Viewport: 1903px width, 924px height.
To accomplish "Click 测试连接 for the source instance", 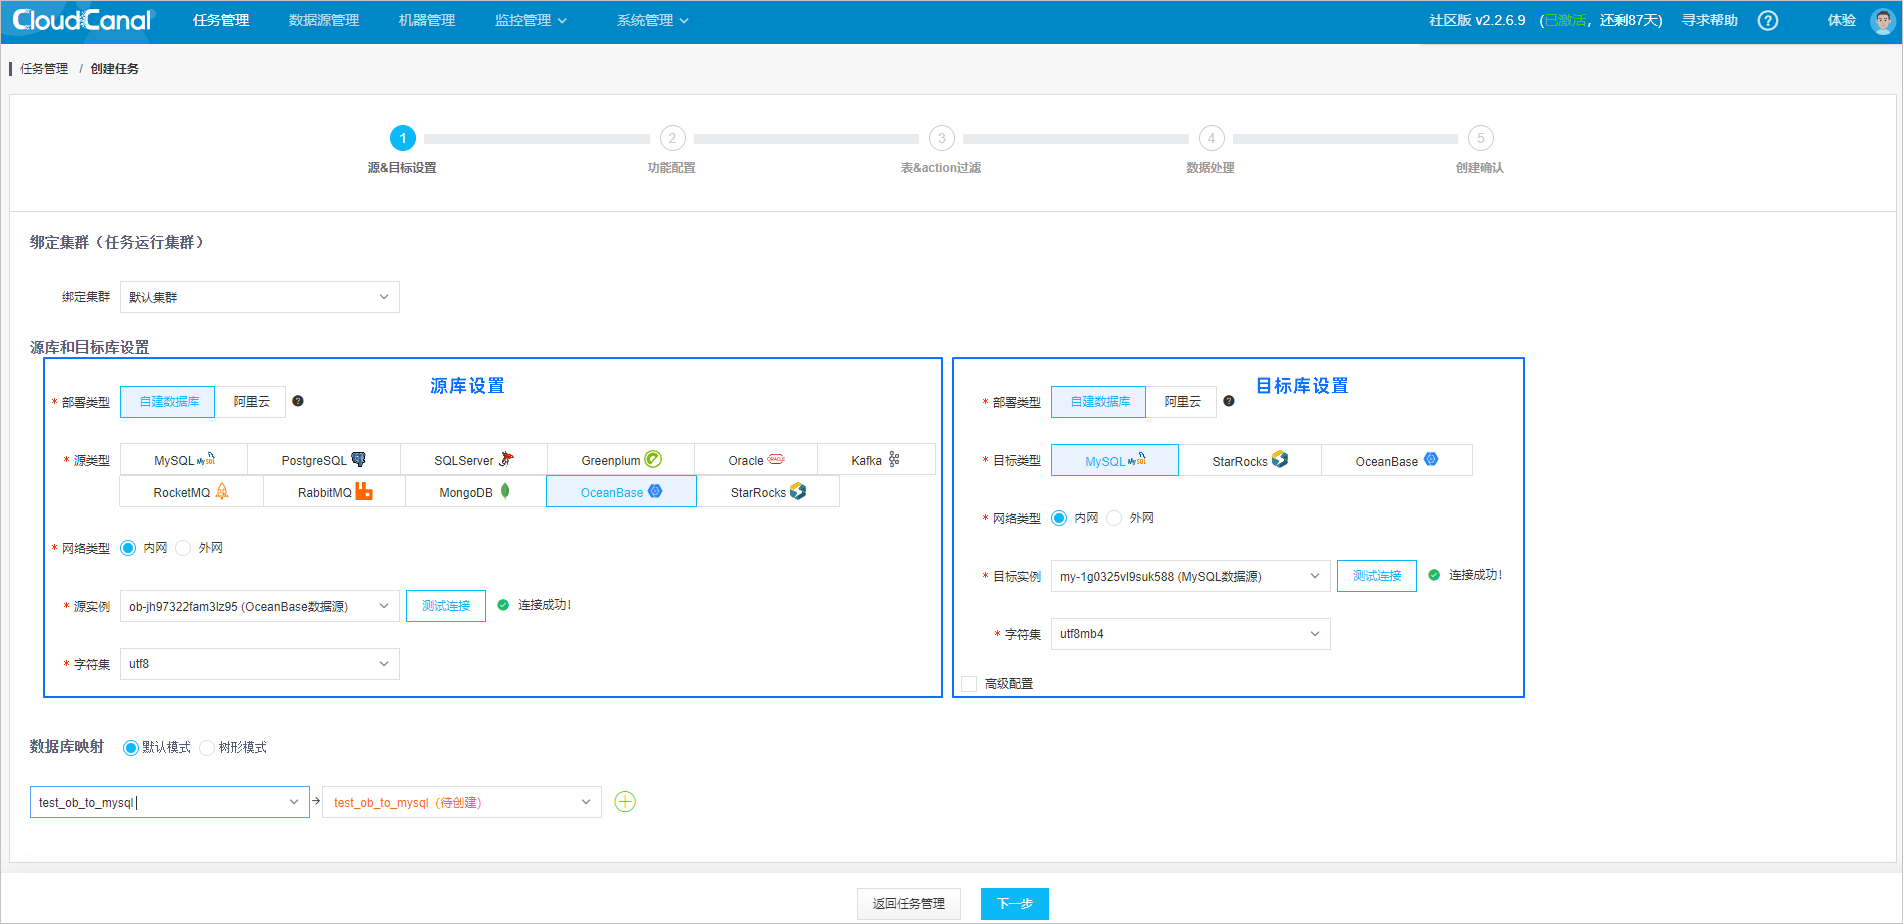I will pyautogui.click(x=445, y=605).
